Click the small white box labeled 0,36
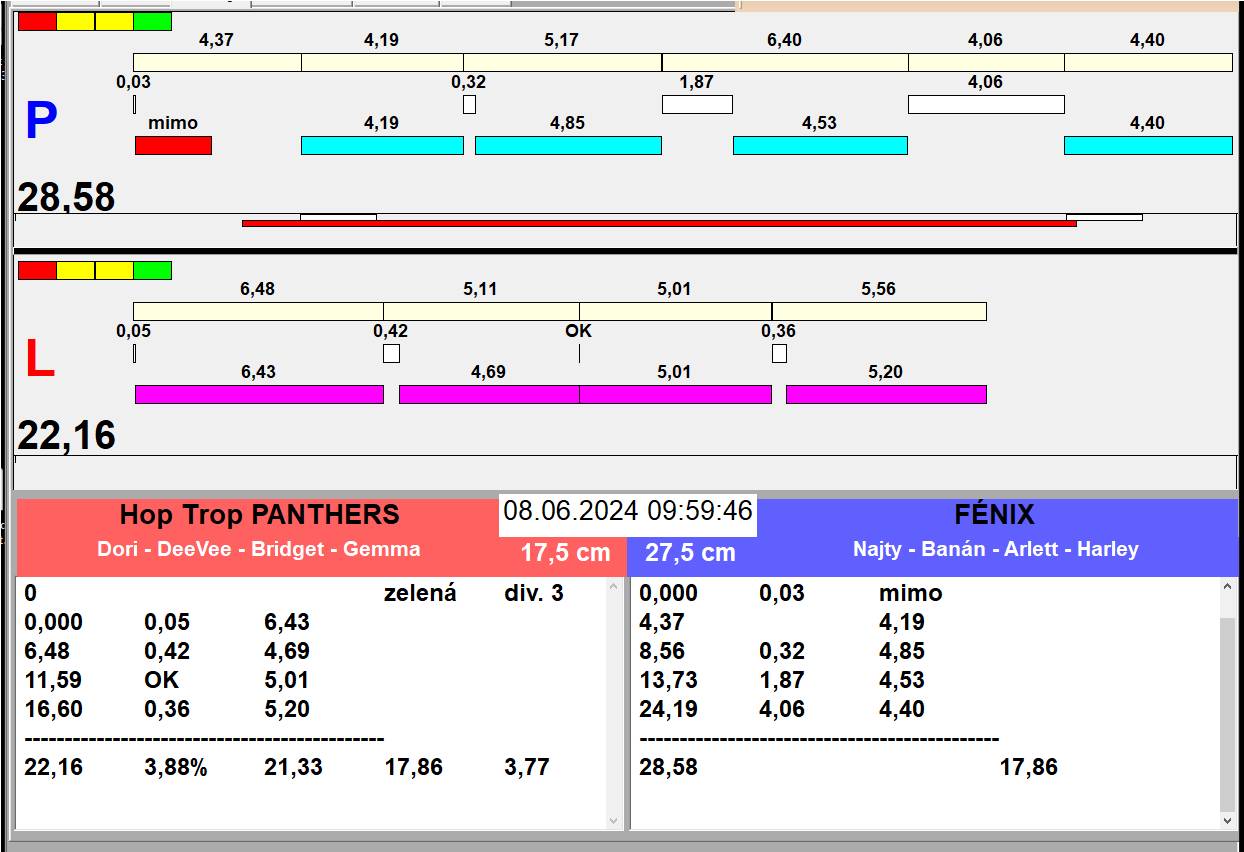Screen dimensions: 1244x852 779,353
